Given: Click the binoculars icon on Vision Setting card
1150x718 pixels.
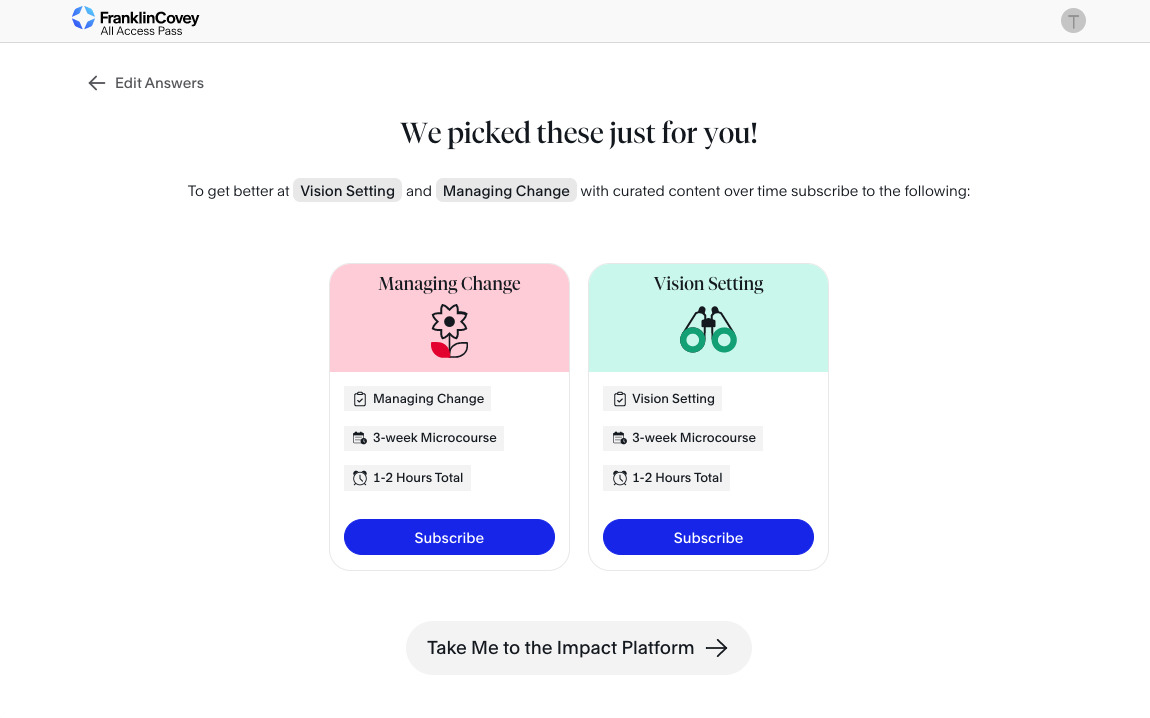Looking at the screenshot, I should pyautogui.click(x=708, y=331).
